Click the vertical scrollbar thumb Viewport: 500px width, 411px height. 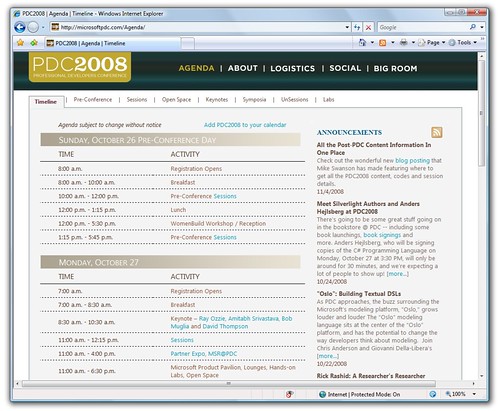tap(481, 113)
